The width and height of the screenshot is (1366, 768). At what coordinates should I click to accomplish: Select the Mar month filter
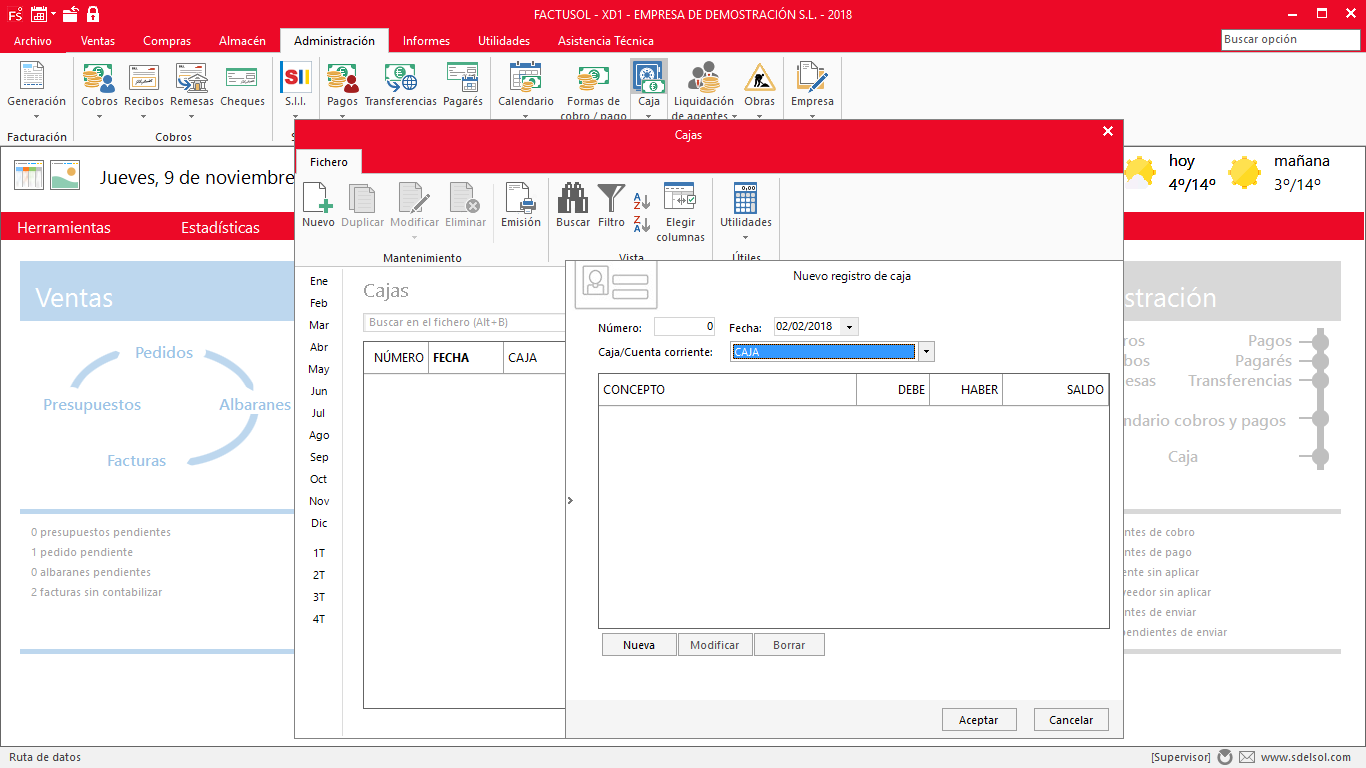tap(319, 325)
